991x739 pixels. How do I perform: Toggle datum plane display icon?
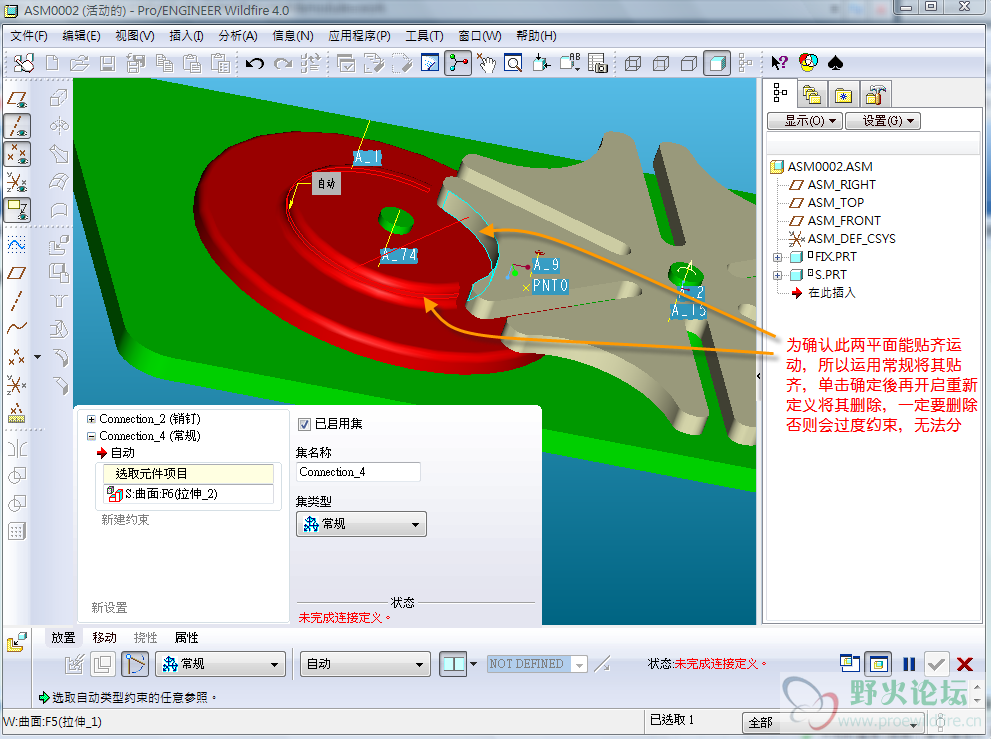click(17, 99)
